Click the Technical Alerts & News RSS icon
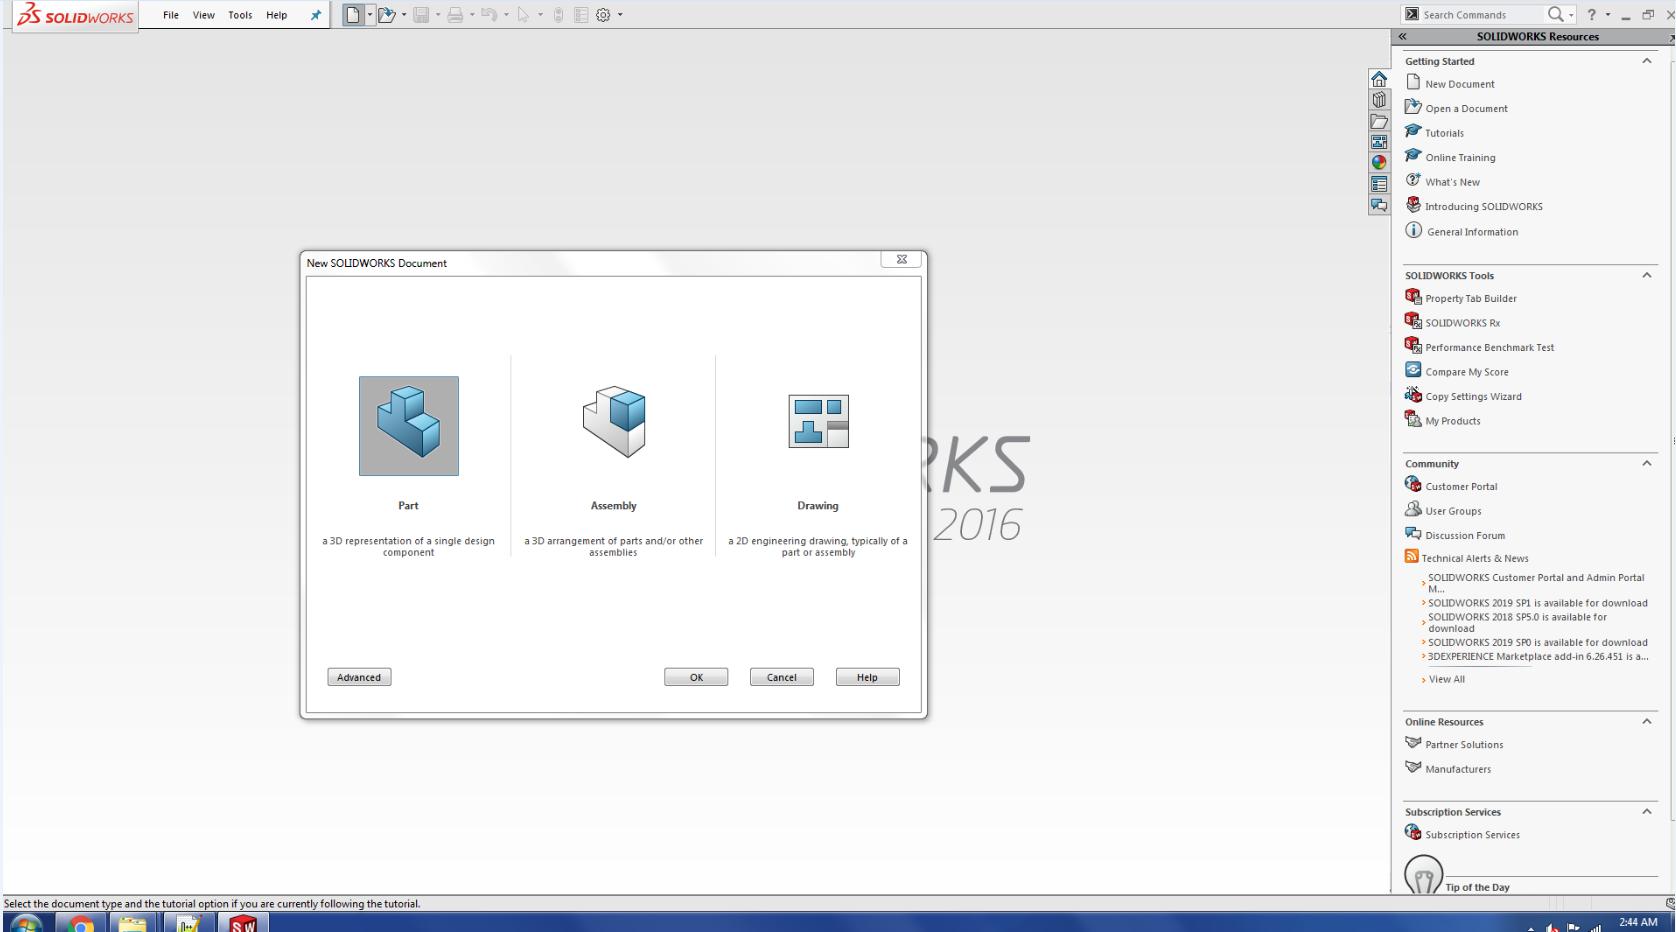The image size is (1676, 932). coord(1412,557)
